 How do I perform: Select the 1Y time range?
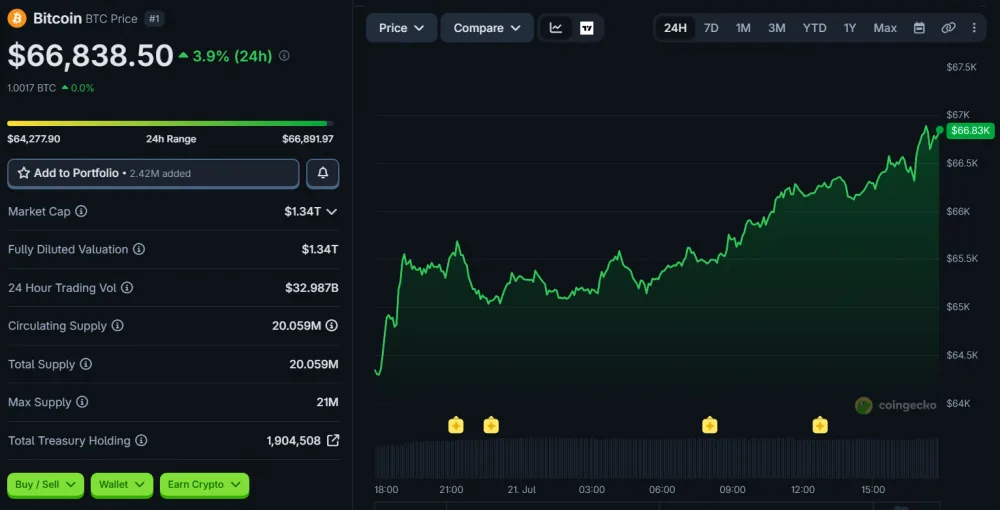[850, 28]
